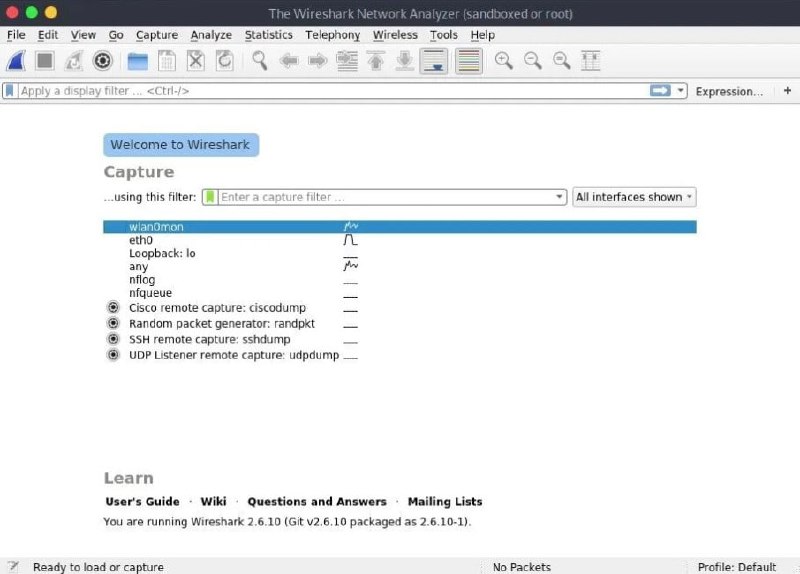
Task: Reload this capture file icon
Action: coord(224,61)
